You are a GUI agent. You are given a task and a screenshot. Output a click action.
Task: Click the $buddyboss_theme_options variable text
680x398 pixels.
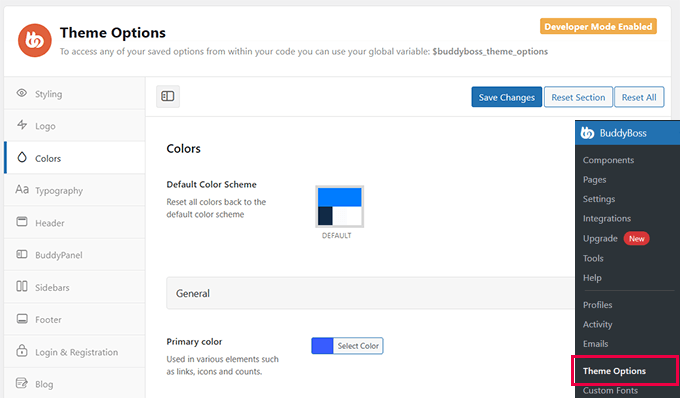490,52
